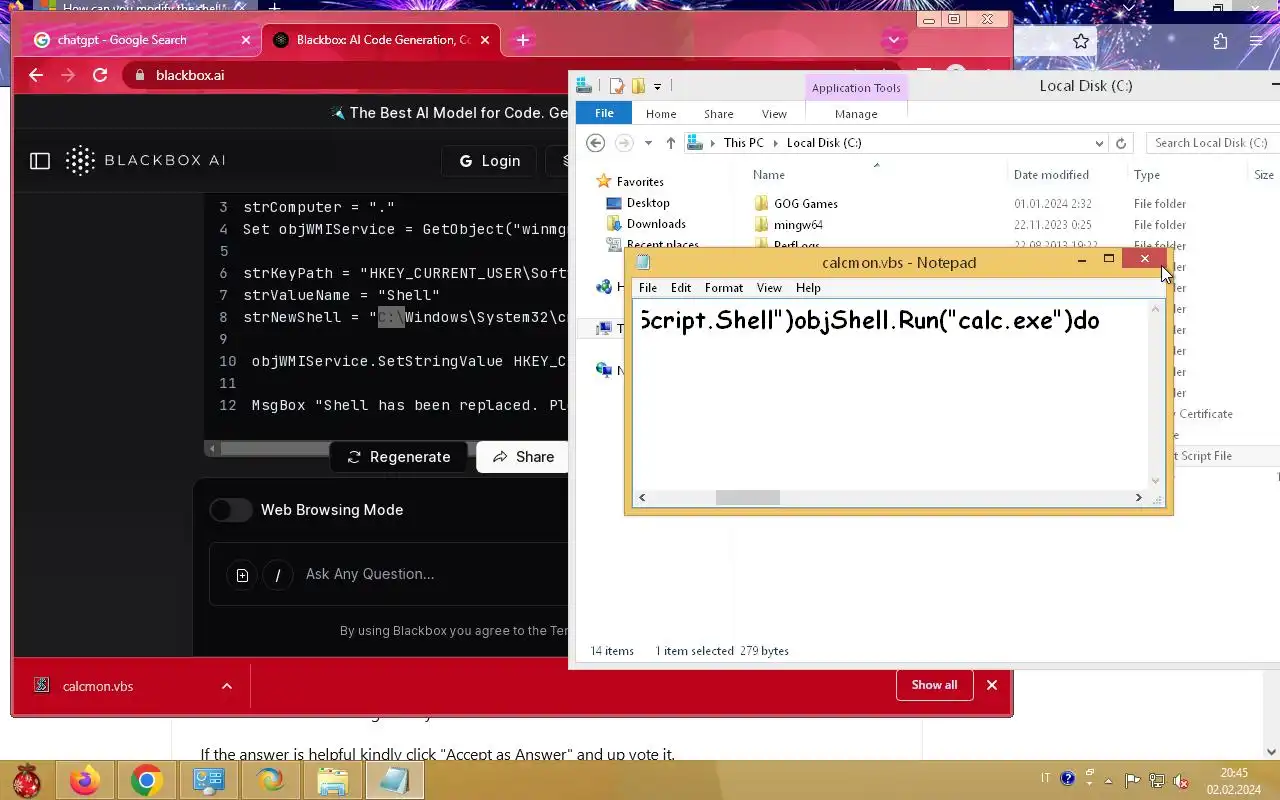Screen dimensions: 1280x800
Task: Expand the calcmon.vbs download options arrow
Action: click(x=227, y=686)
